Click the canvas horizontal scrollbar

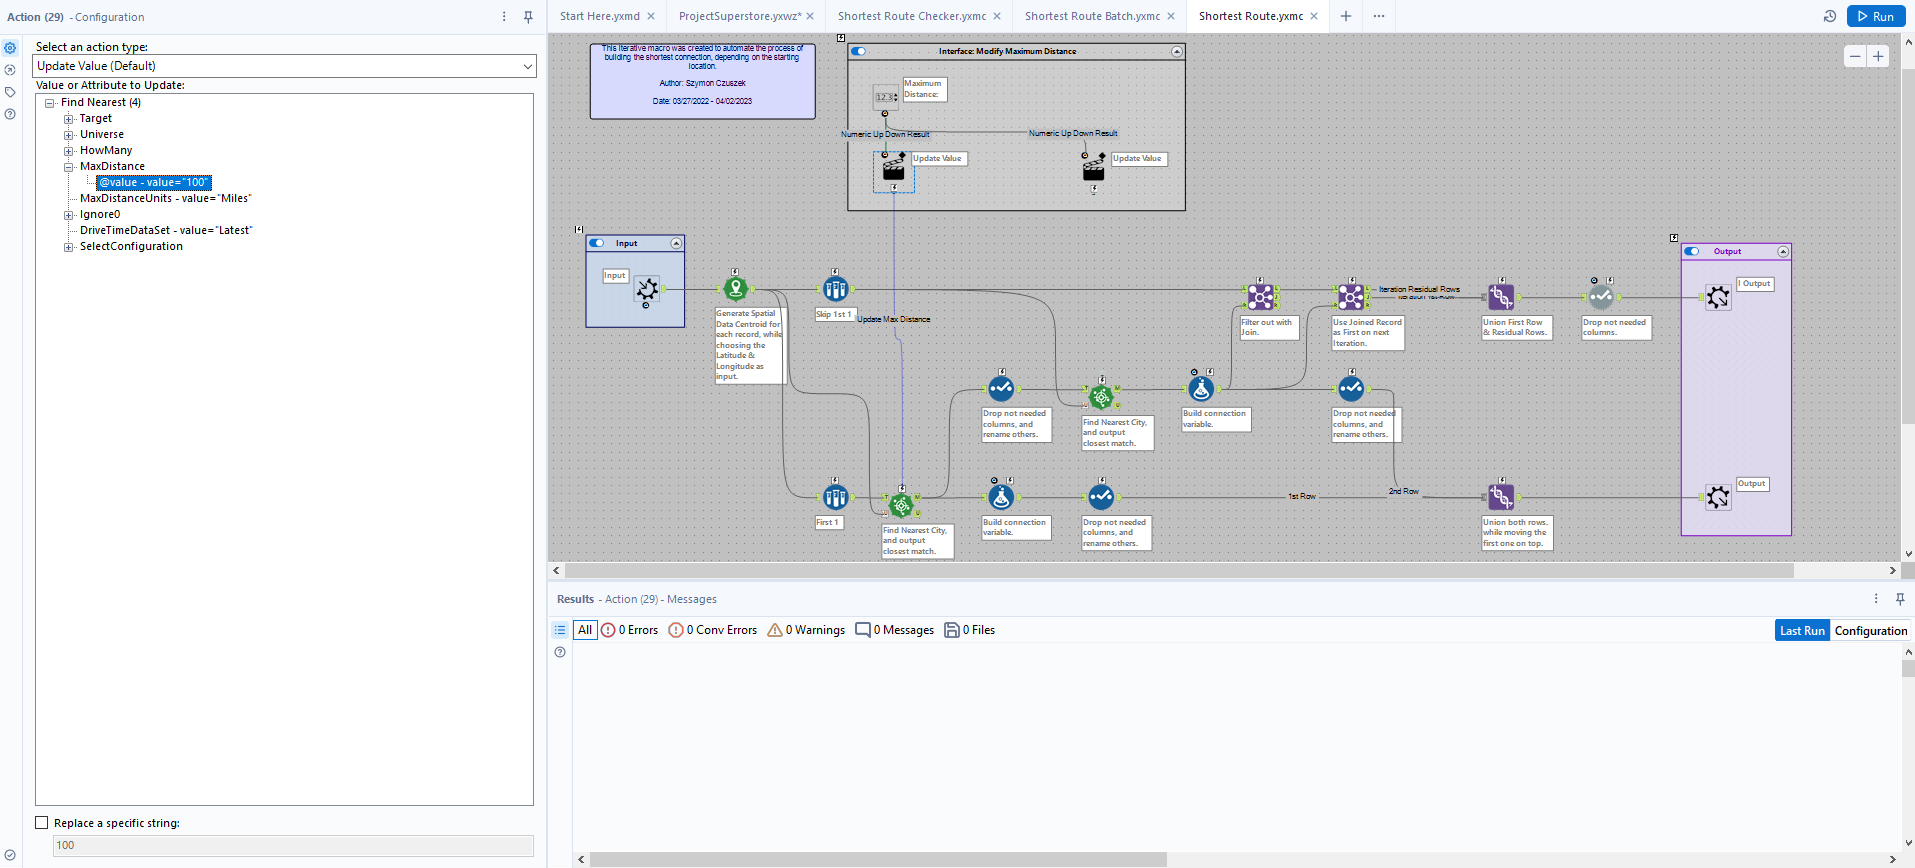[1179, 570]
